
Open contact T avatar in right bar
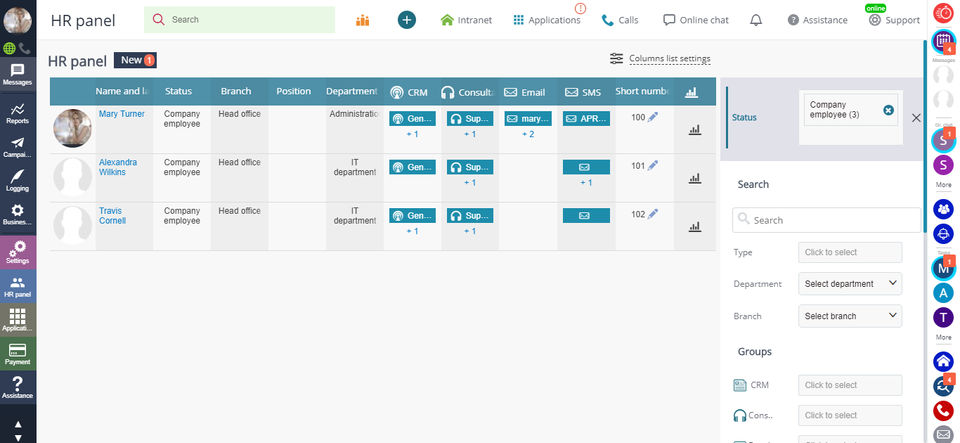click(x=943, y=317)
